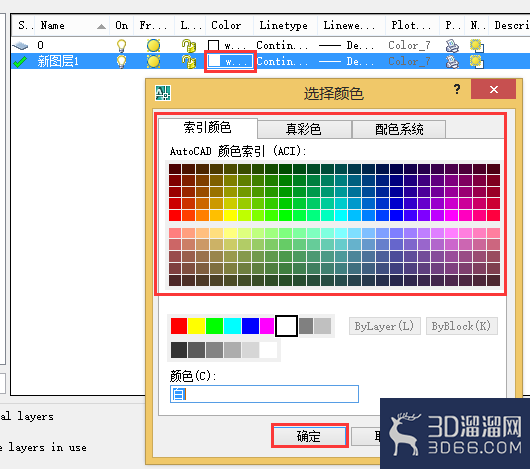Click the 颜色(C) input field

pos(264,394)
